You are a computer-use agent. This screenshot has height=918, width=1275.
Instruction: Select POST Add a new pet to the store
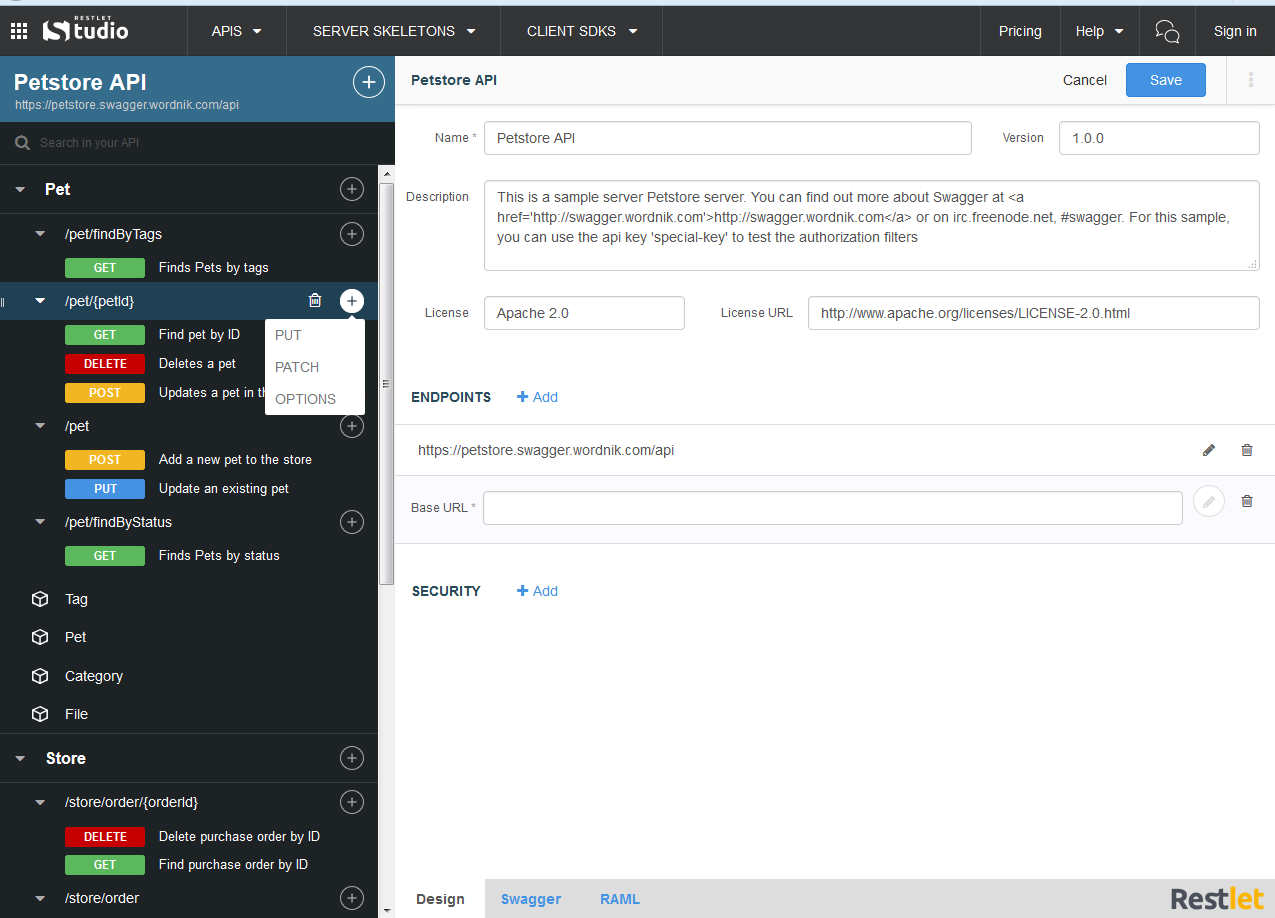point(190,460)
